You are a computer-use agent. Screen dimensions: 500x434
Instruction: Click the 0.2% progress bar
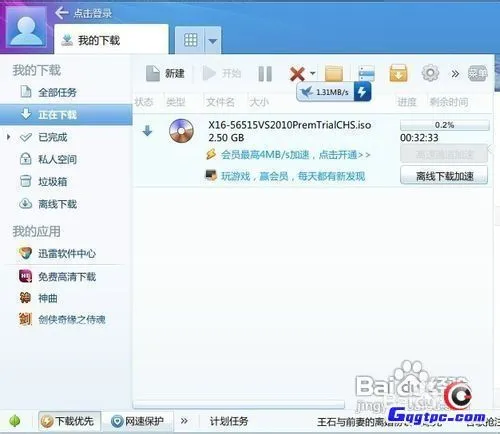445,125
